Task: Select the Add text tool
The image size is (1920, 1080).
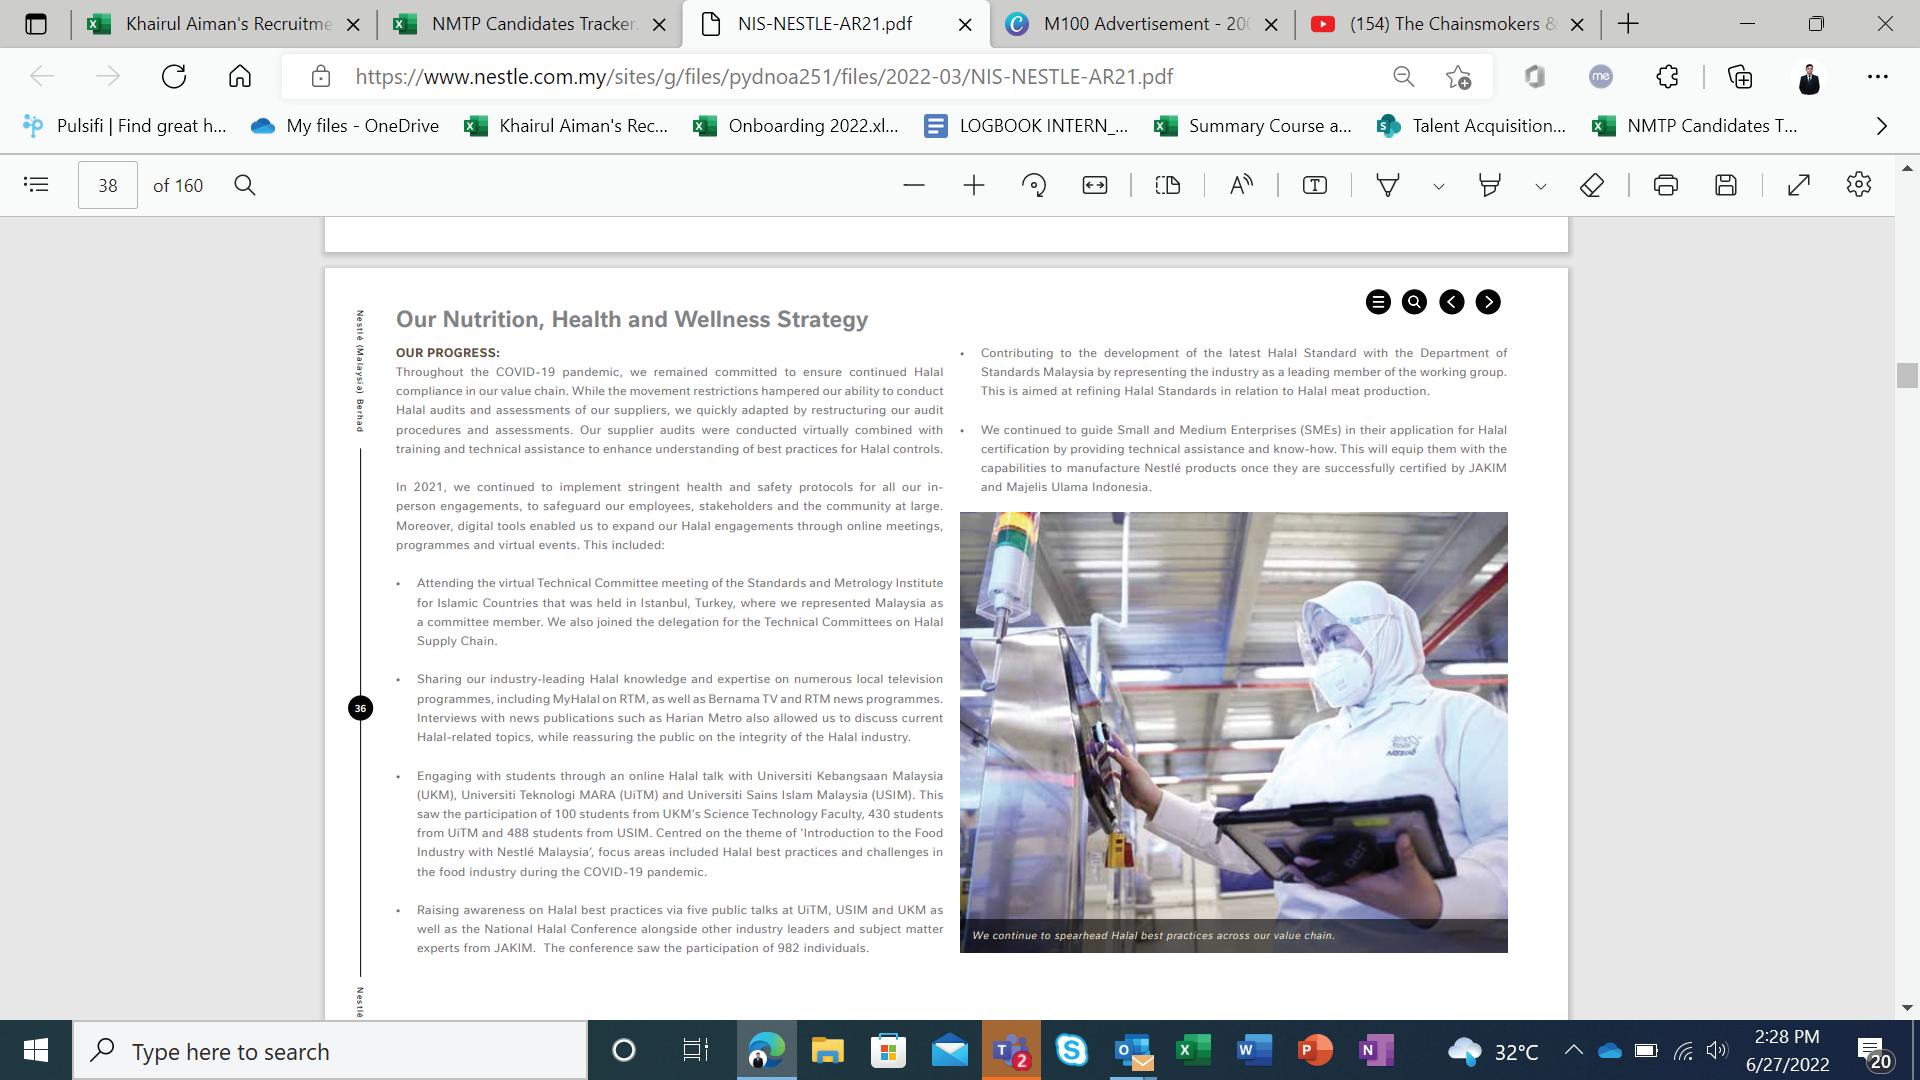Action: click(1315, 185)
